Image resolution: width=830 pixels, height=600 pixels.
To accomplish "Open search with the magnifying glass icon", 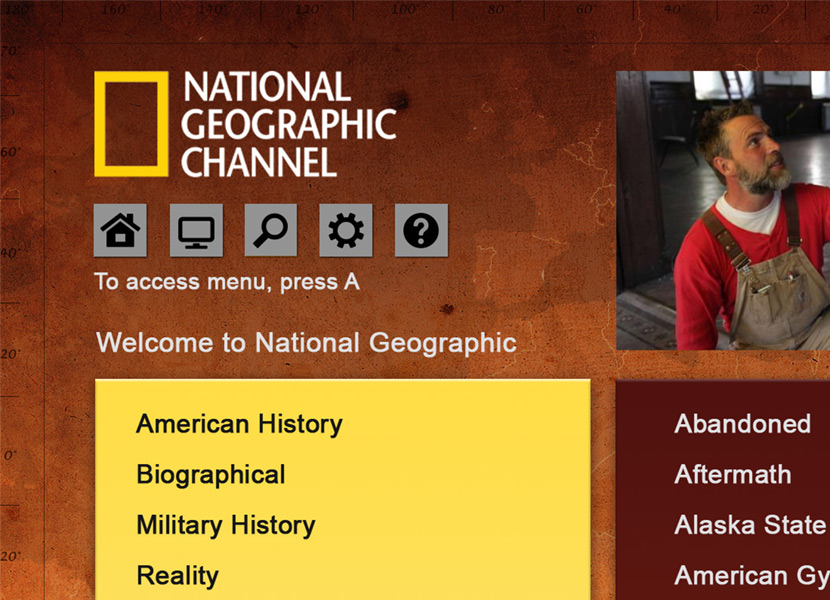I will pos(270,230).
